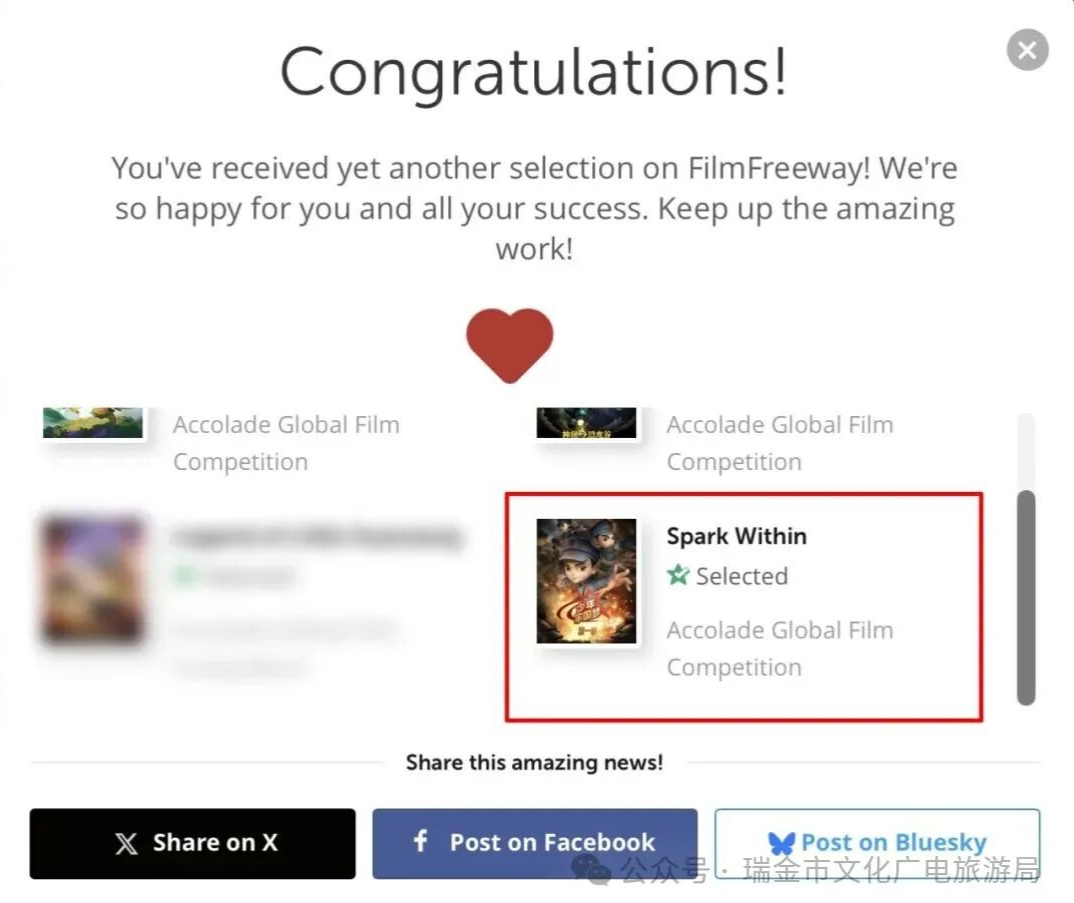Open the blurred film poster thumbnail
1074x903 pixels.
[93, 581]
